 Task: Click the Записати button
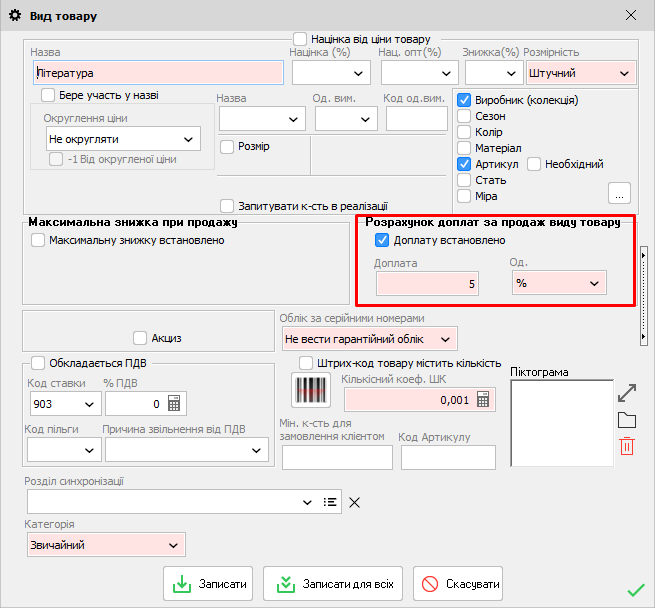coord(208,583)
